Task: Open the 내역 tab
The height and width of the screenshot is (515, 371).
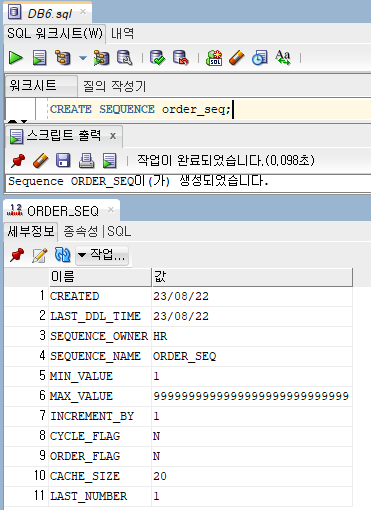Action: coord(122,33)
